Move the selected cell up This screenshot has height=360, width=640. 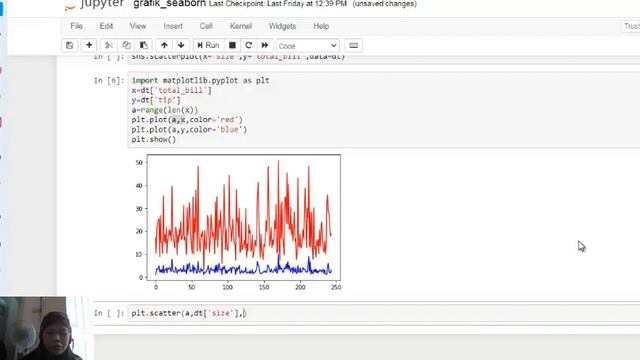click(x=164, y=45)
